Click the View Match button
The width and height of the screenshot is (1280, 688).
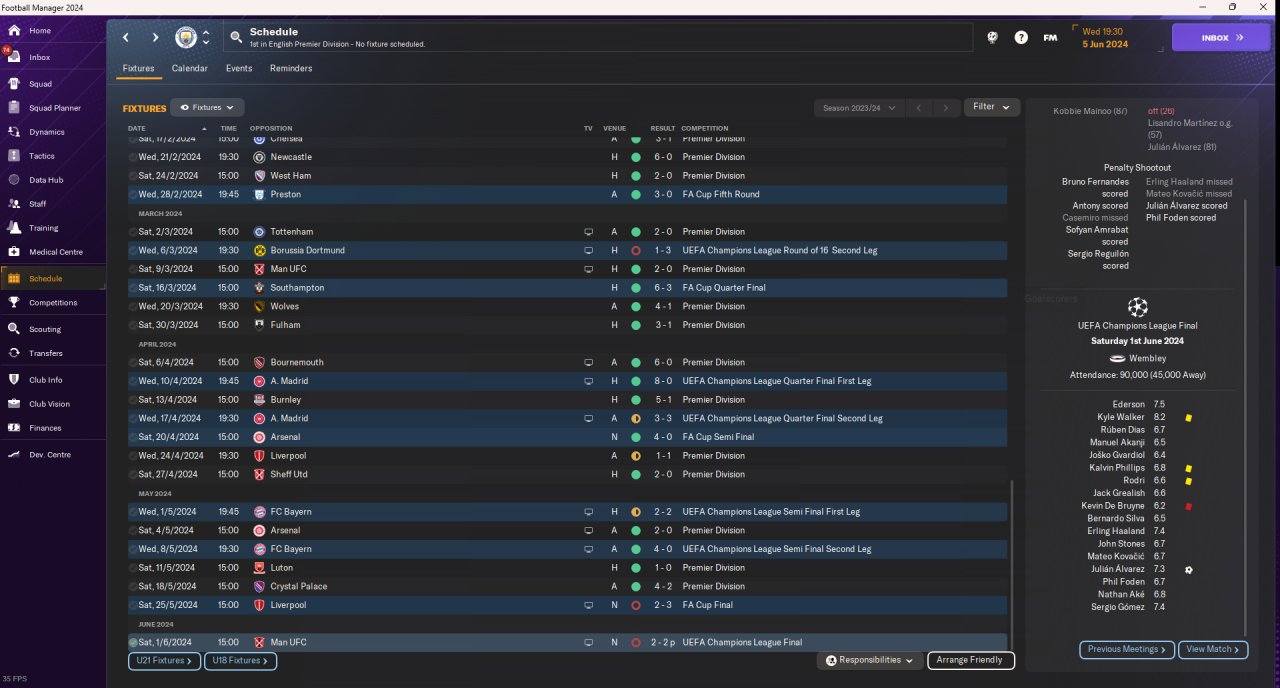coord(1213,649)
